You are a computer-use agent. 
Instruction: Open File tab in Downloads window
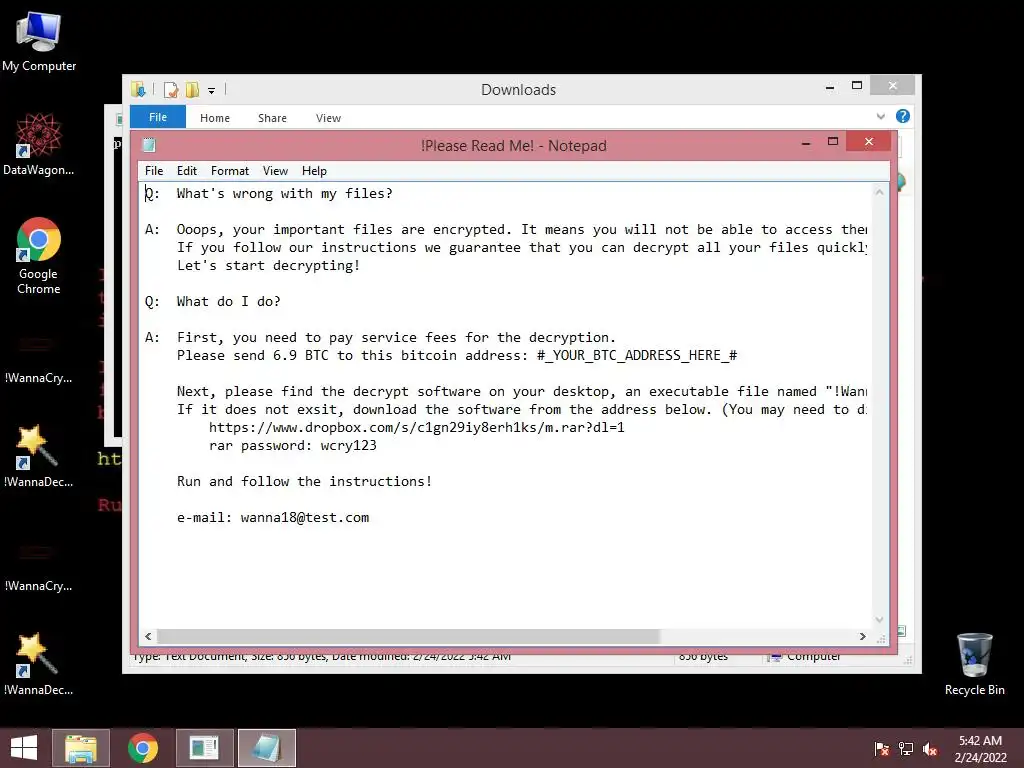158,117
